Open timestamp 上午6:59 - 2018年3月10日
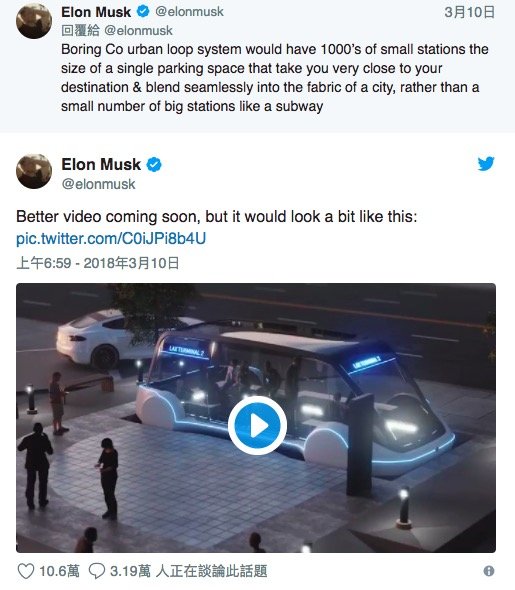Image resolution: width=515 pixels, height=590 pixels. point(97,263)
